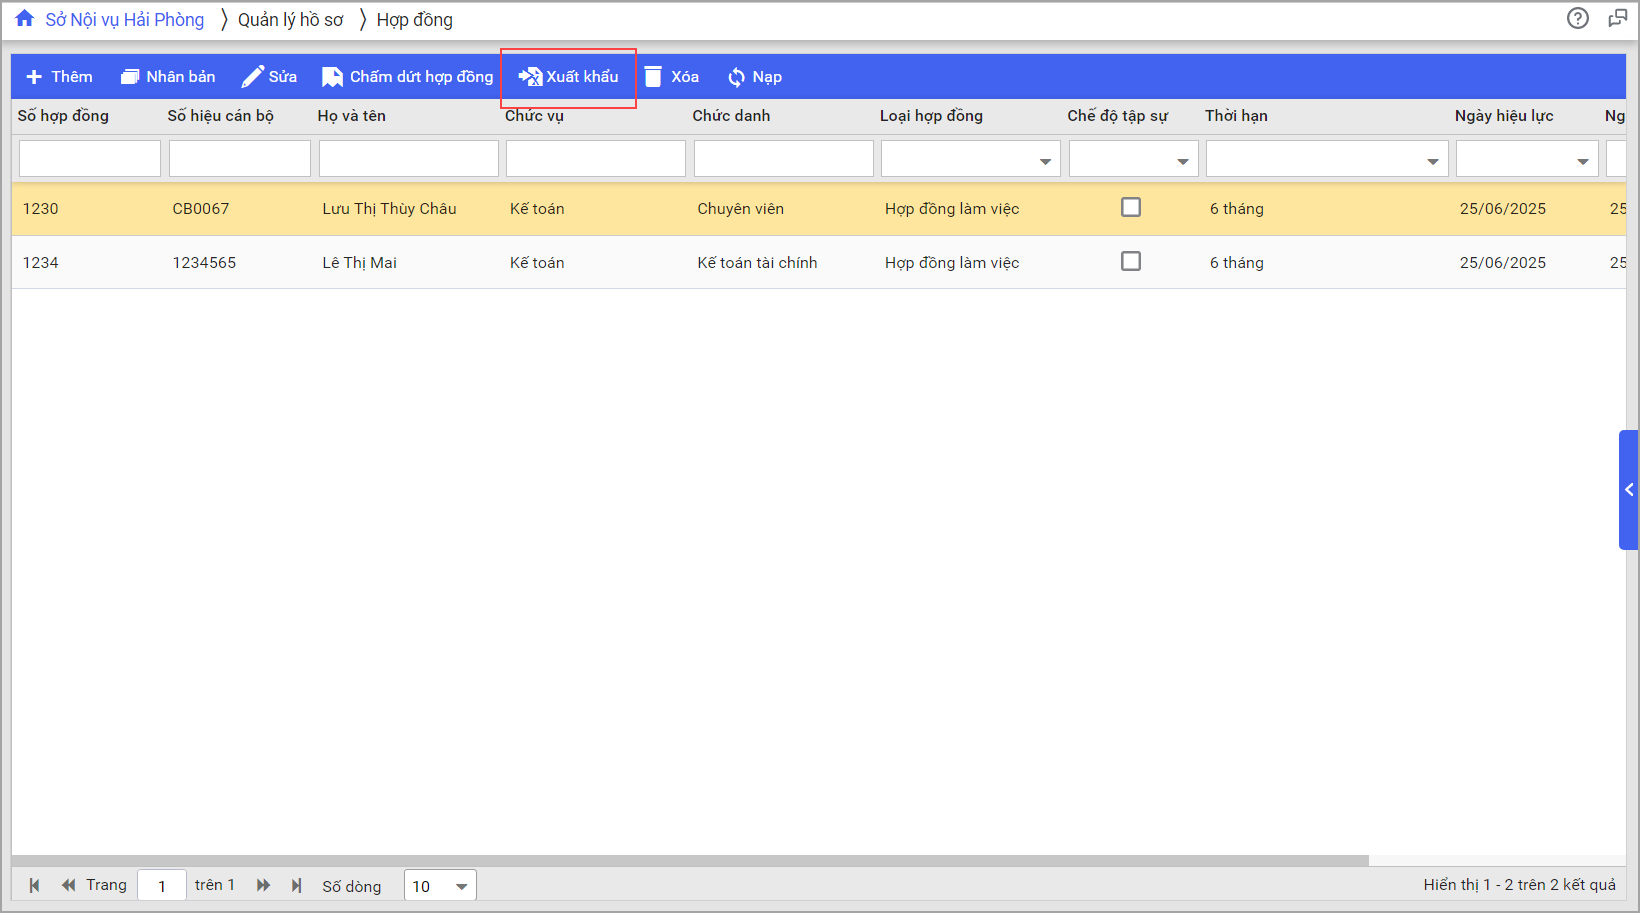Focus the Chức danh filter field
The height and width of the screenshot is (913, 1640).
pyautogui.click(x=784, y=159)
